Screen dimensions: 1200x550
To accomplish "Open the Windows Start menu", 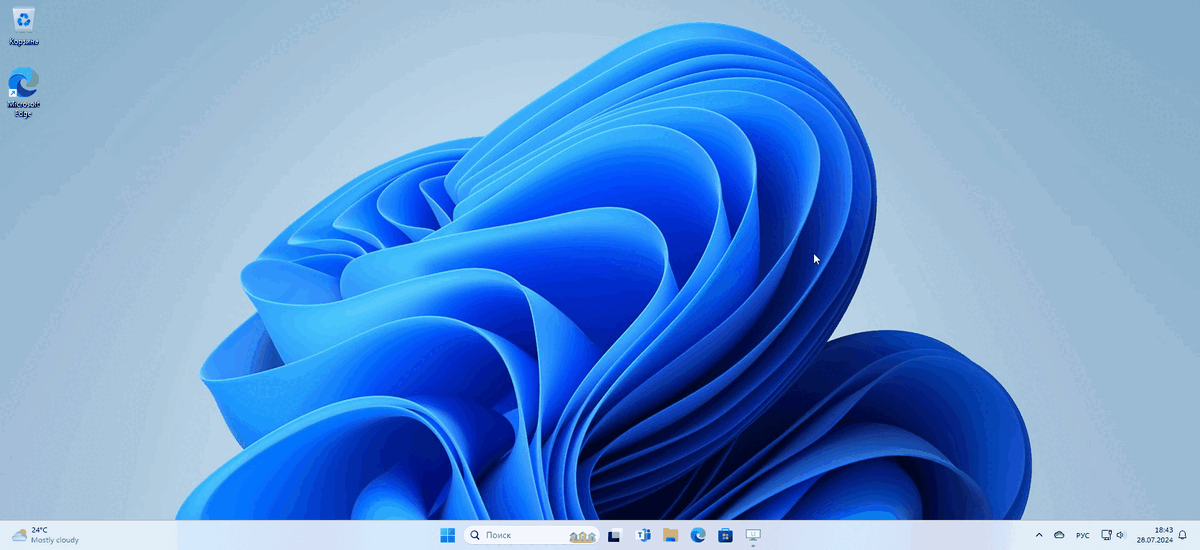I will (x=447, y=535).
